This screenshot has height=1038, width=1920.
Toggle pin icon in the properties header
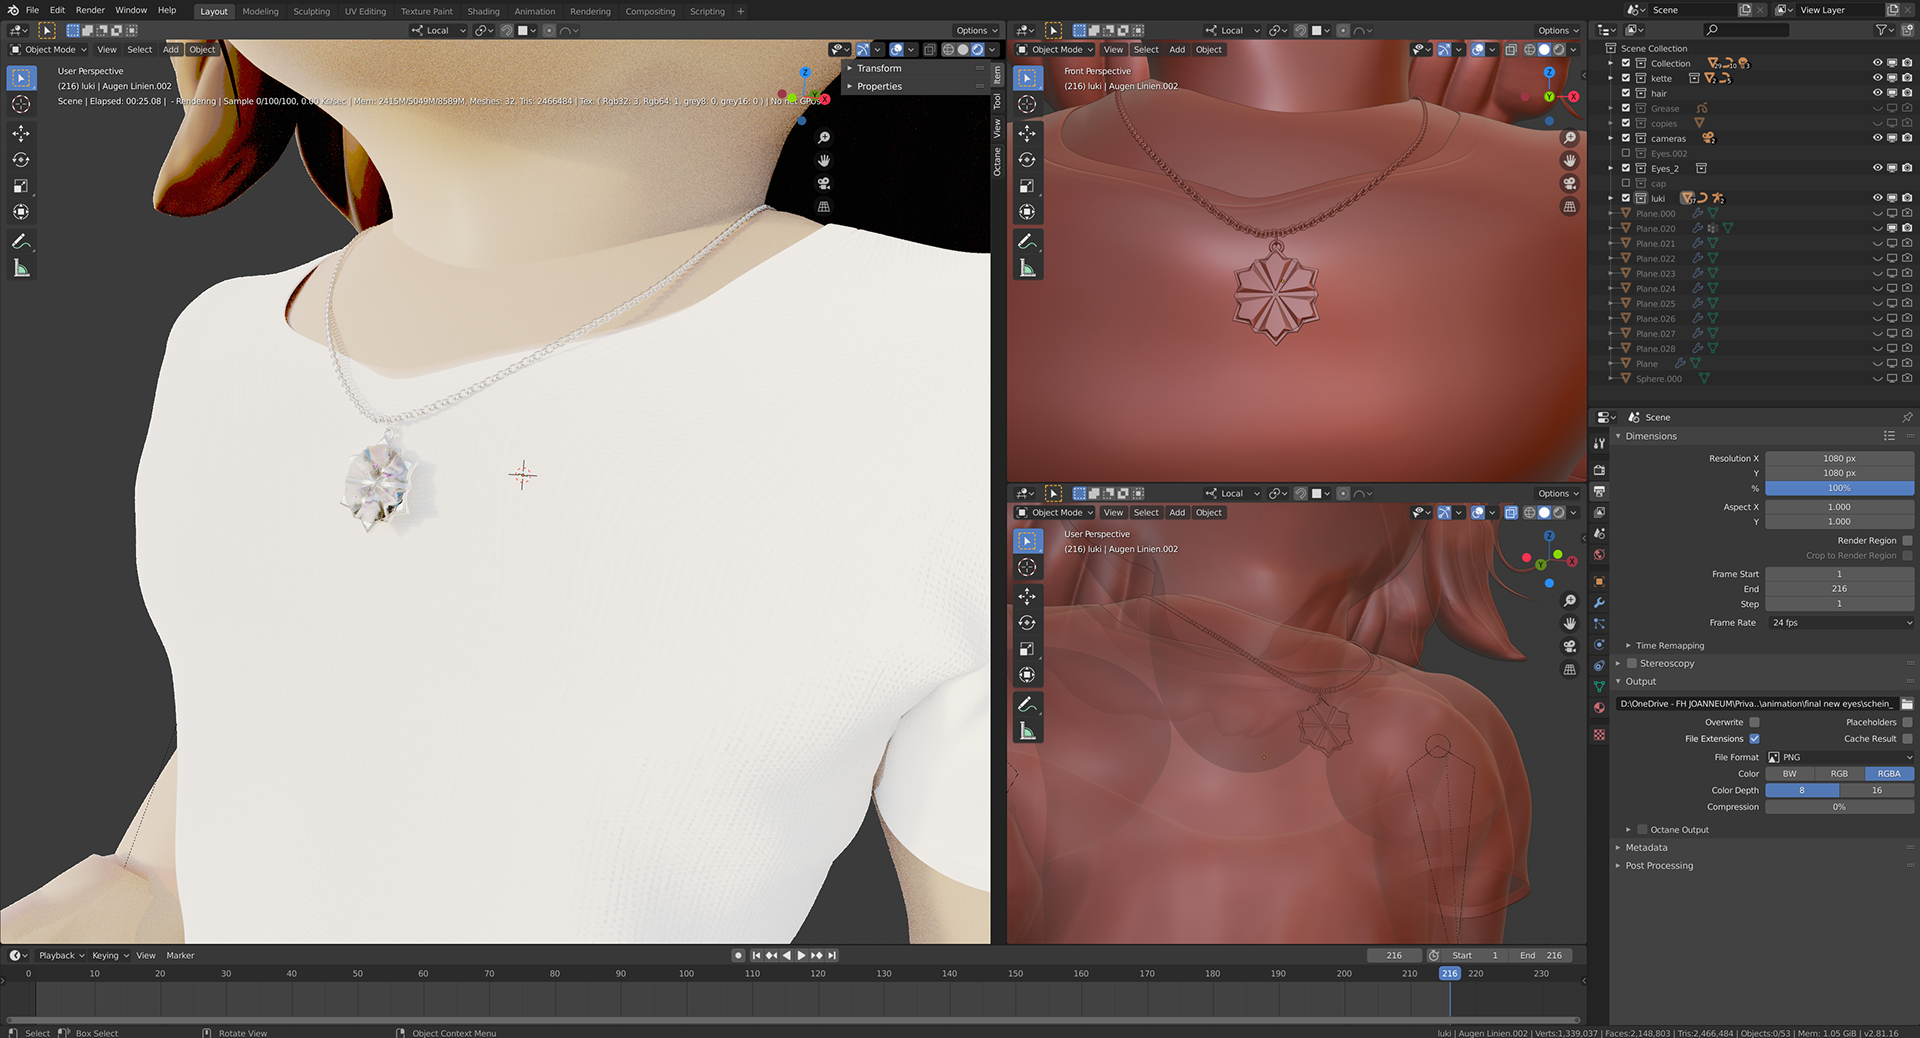click(1907, 417)
